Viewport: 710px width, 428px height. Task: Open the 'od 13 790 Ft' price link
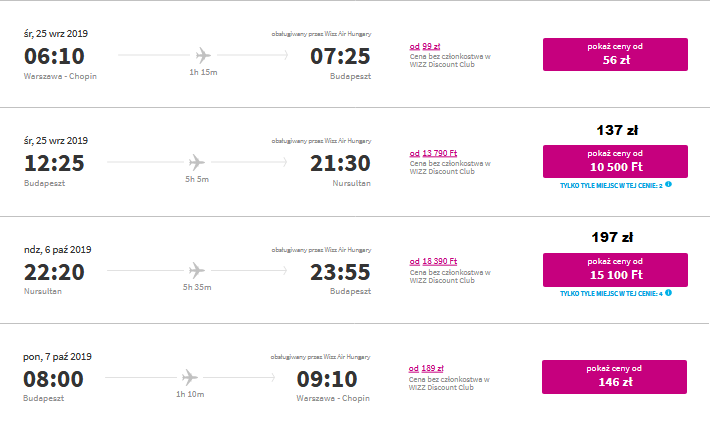click(433, 153)
